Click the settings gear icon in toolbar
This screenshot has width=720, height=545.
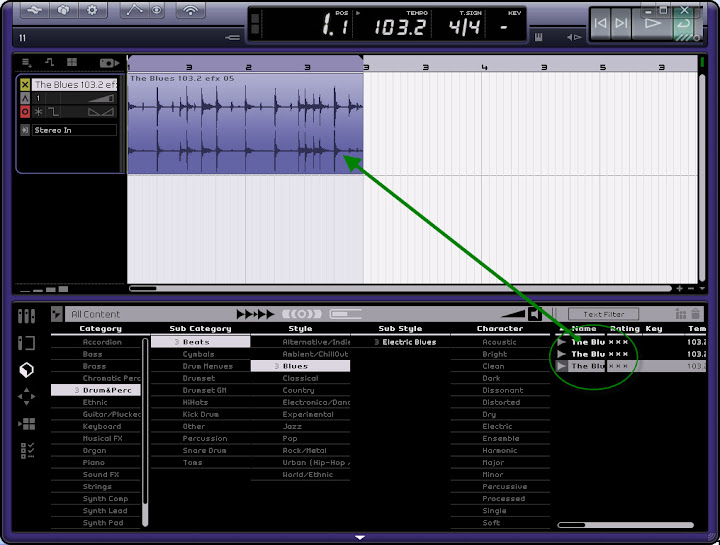point(92,11)
